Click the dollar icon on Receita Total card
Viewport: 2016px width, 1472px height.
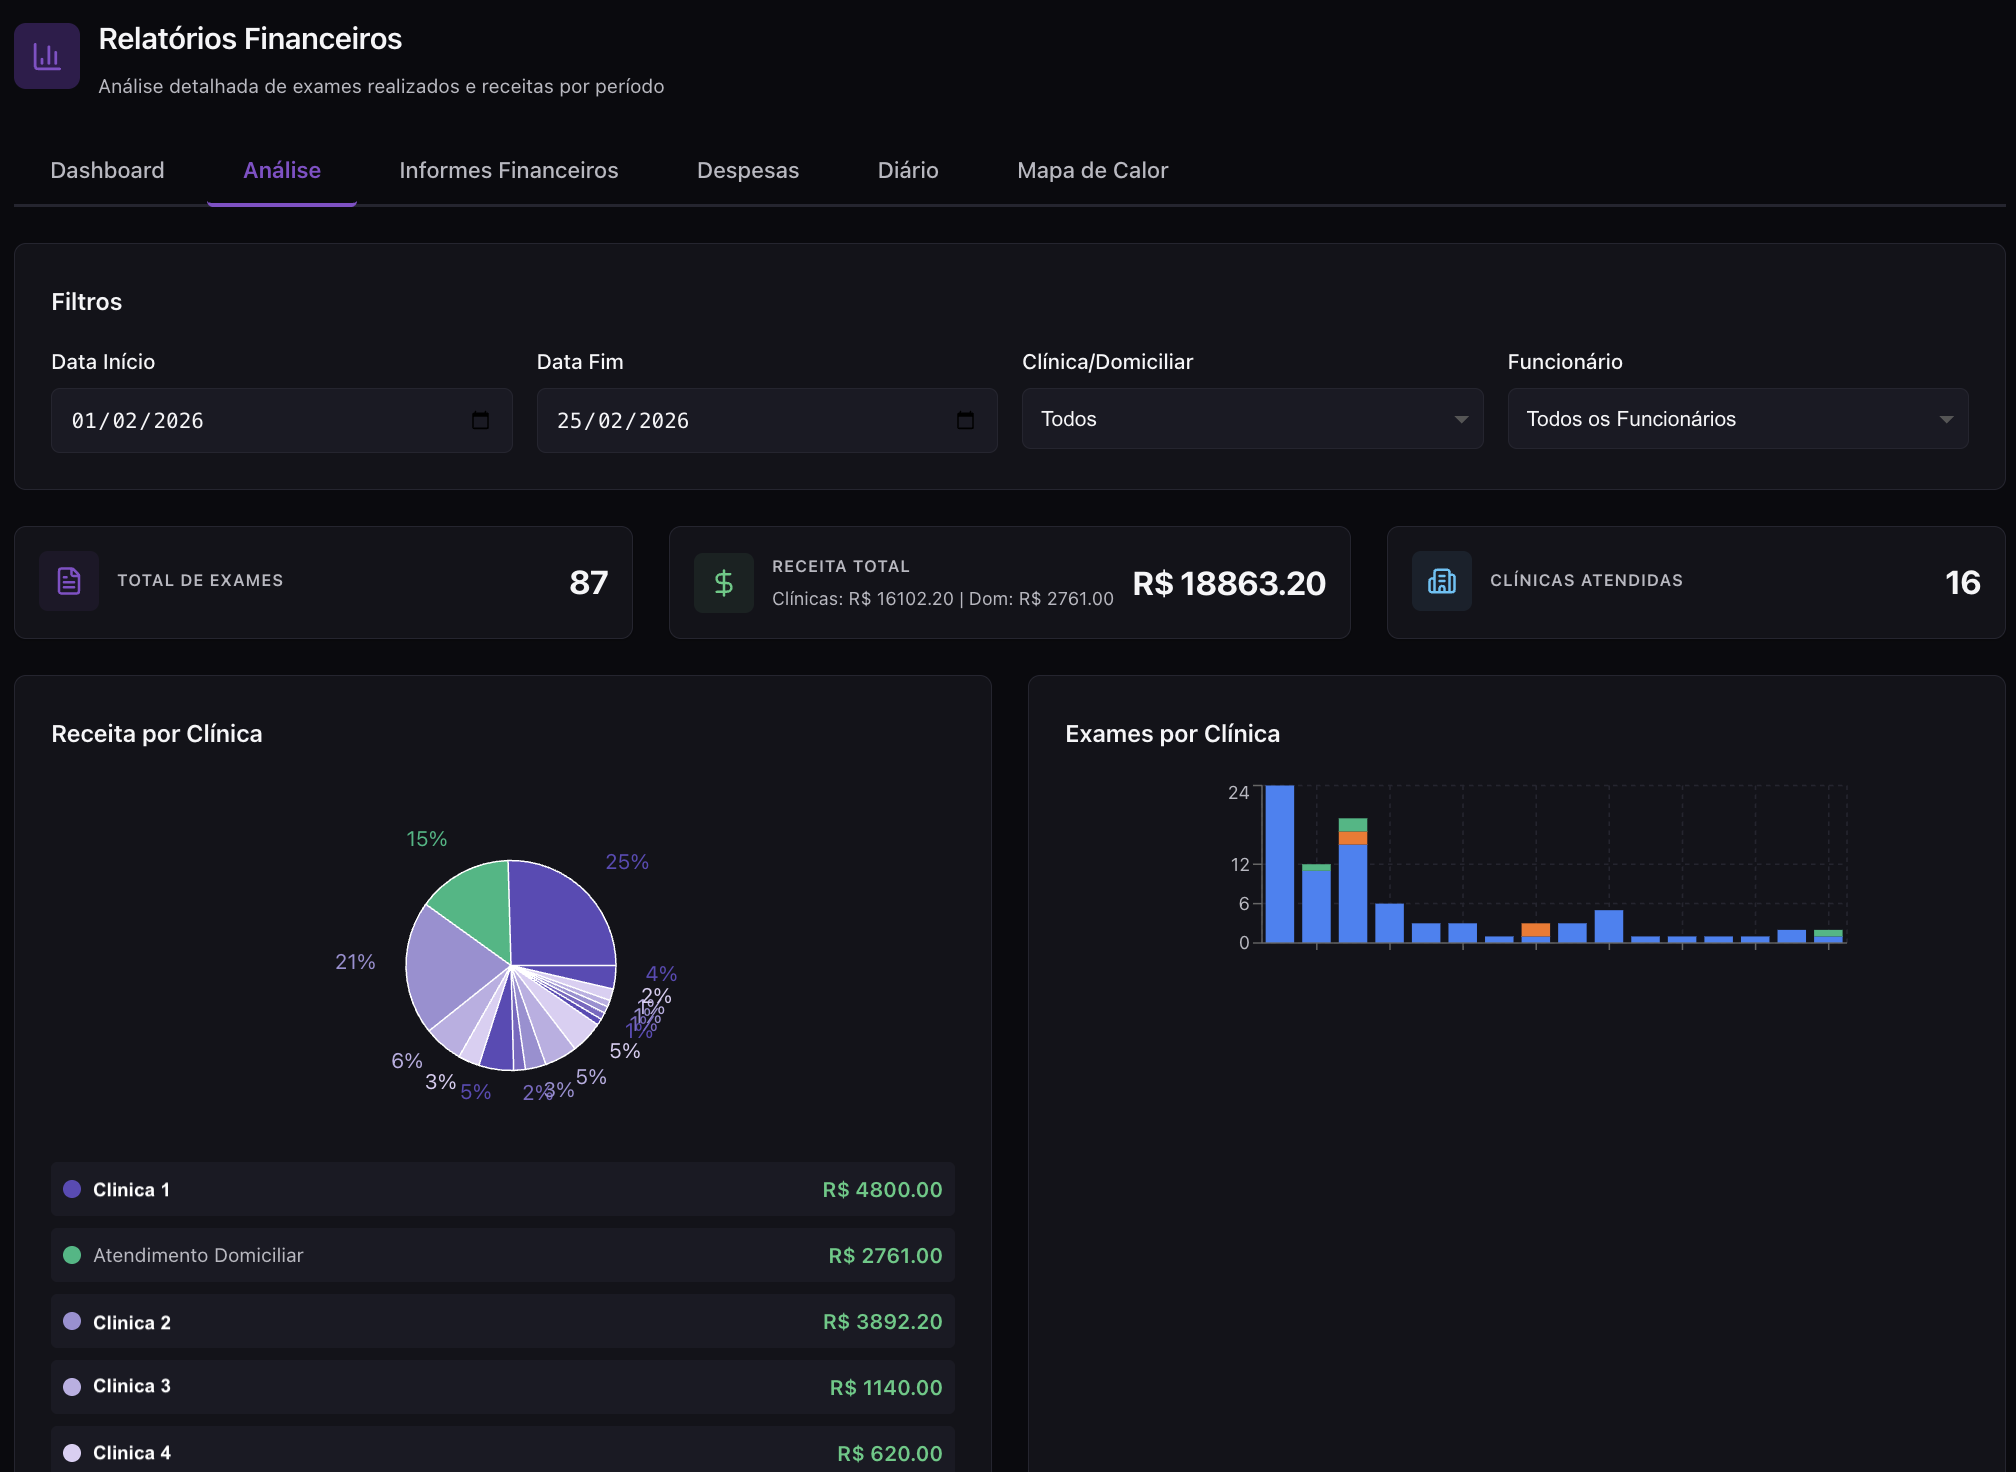723,581
